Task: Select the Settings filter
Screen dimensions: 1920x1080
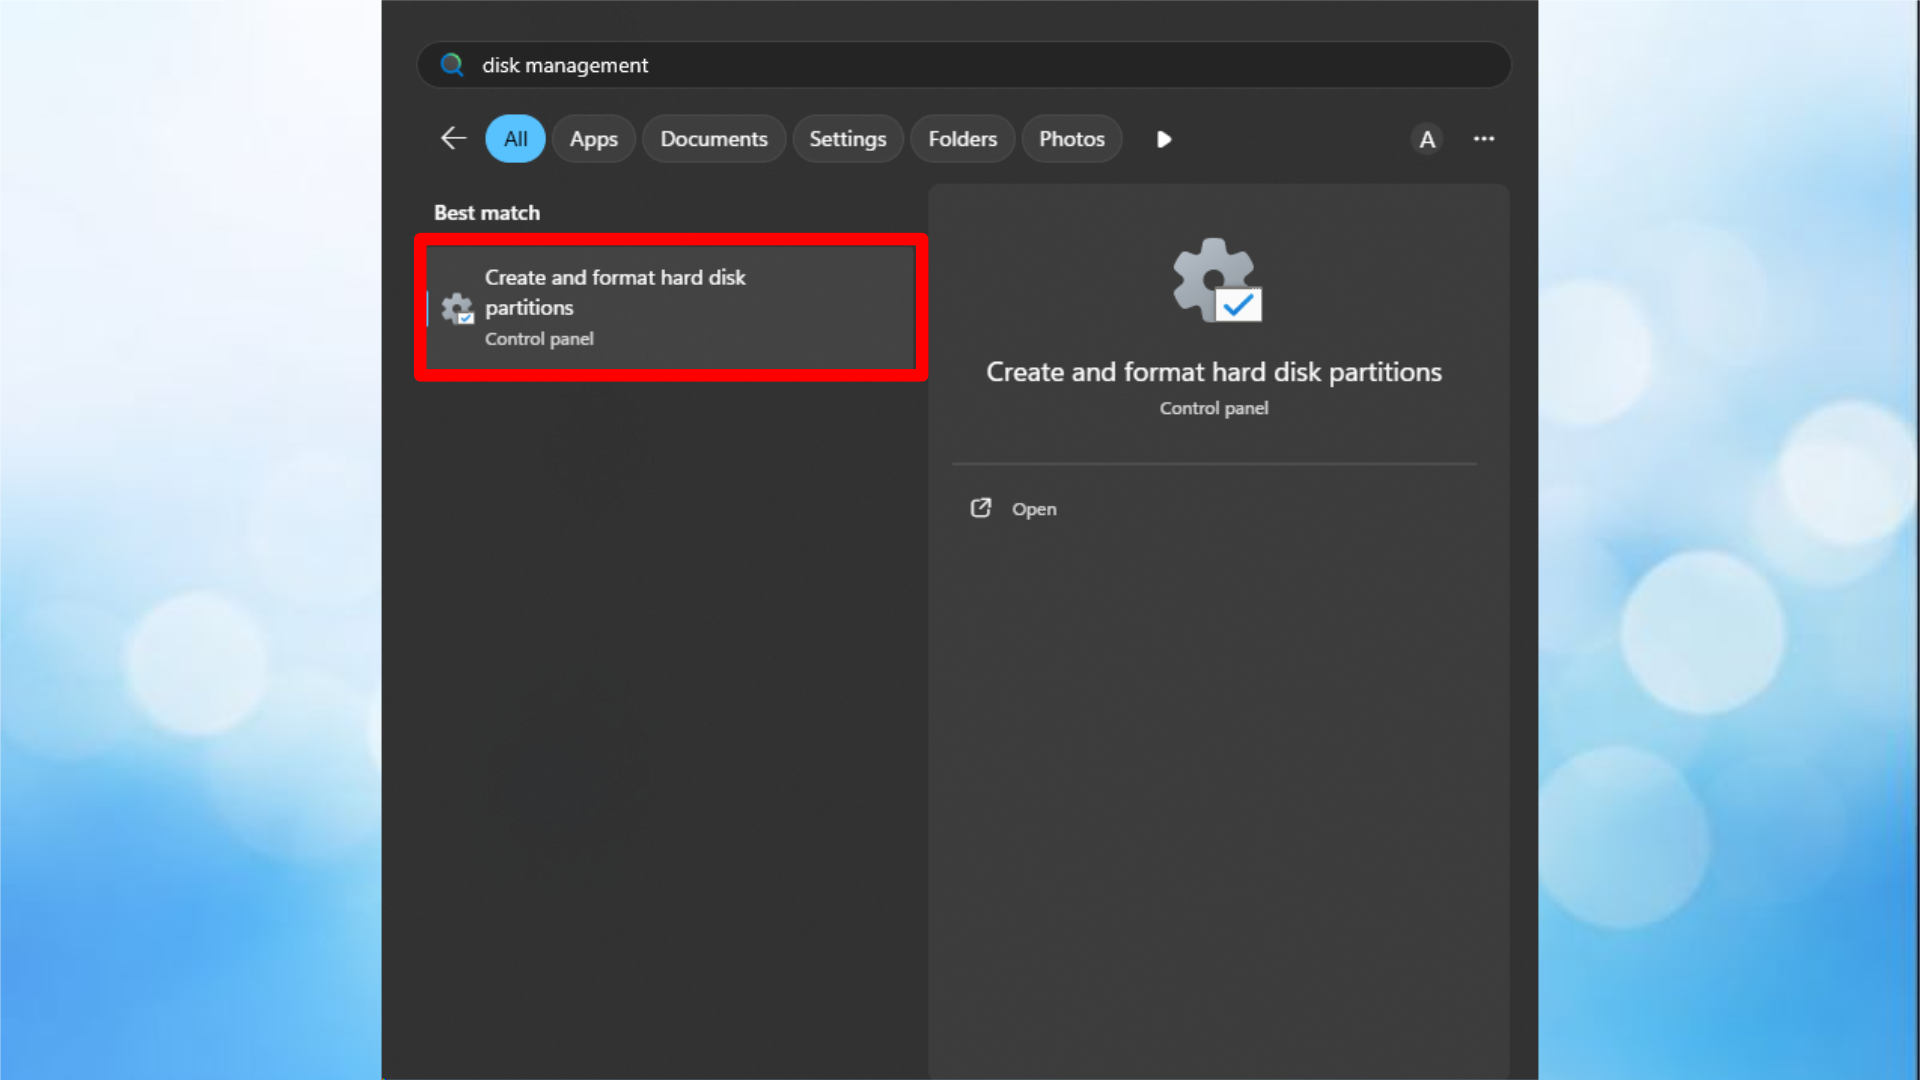Action: pos(847,138)
